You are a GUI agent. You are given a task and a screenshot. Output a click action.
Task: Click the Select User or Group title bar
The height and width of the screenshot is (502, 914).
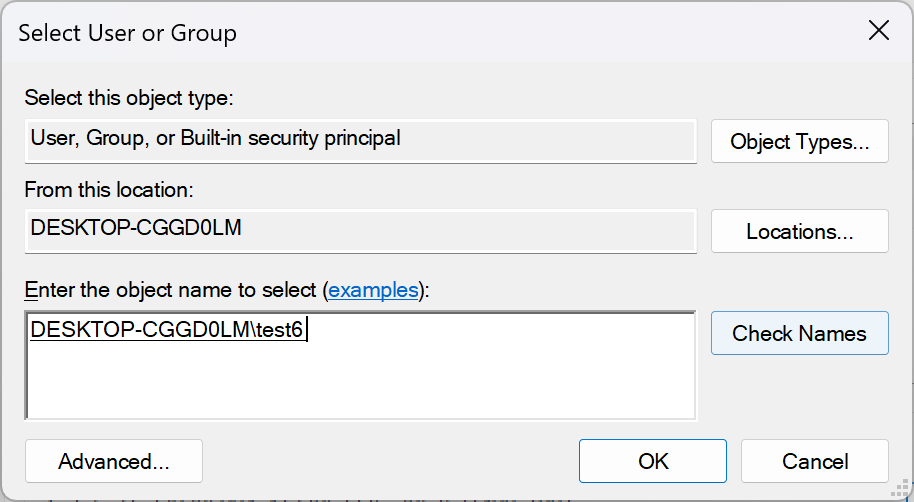click(x=400, y=32)
